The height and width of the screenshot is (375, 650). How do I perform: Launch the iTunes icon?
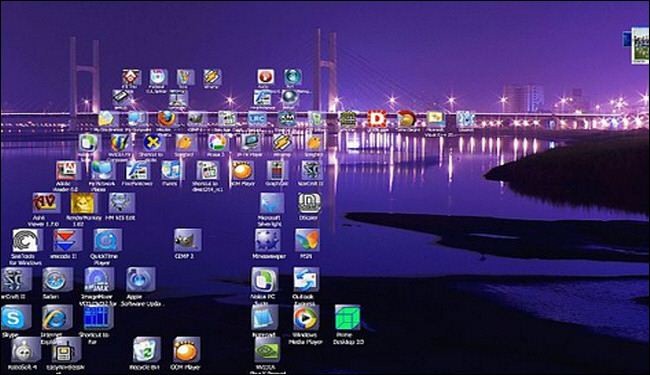pos(171,171)
